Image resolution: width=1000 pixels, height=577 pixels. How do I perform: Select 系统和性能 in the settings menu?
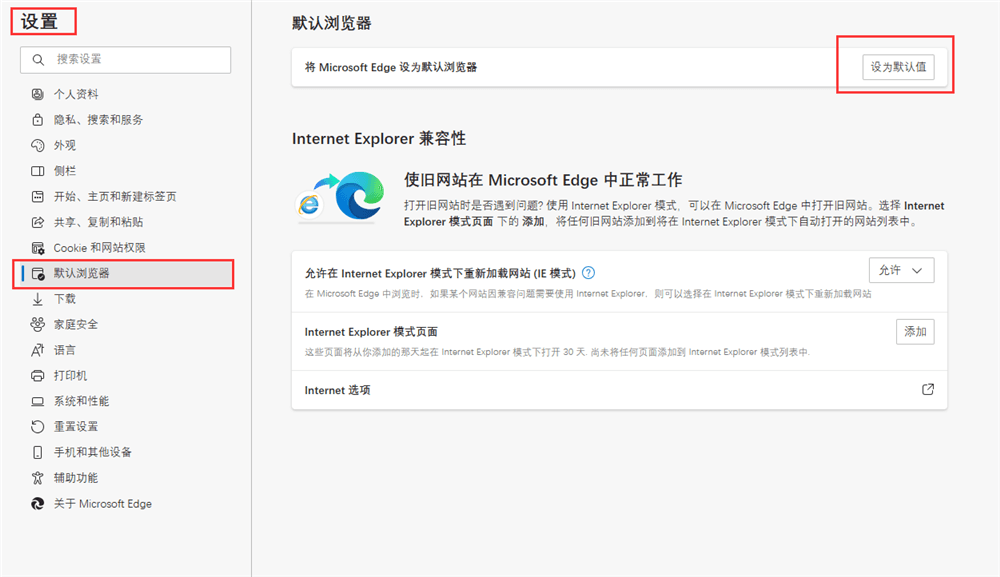coord(81,401)
